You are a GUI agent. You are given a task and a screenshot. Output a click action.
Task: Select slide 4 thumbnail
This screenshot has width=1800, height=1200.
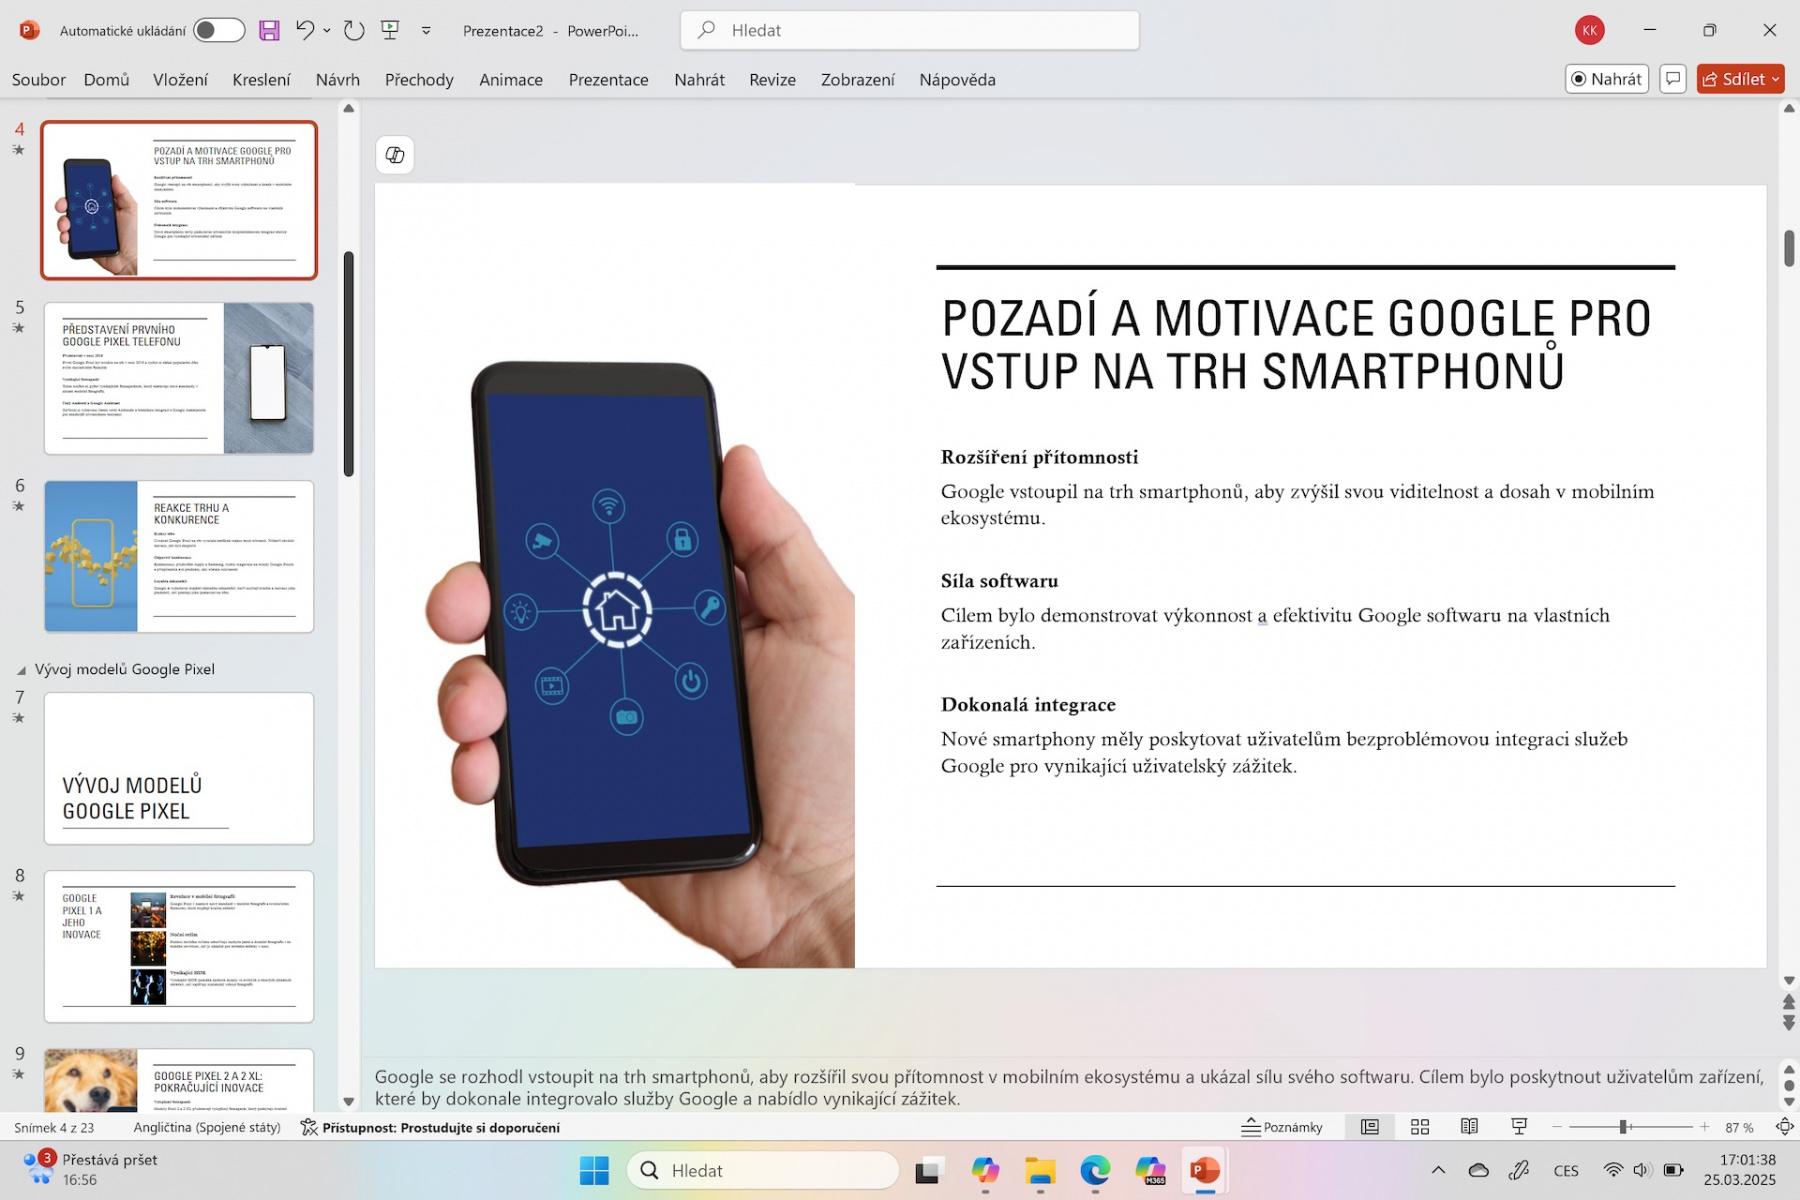pos(179,200)
